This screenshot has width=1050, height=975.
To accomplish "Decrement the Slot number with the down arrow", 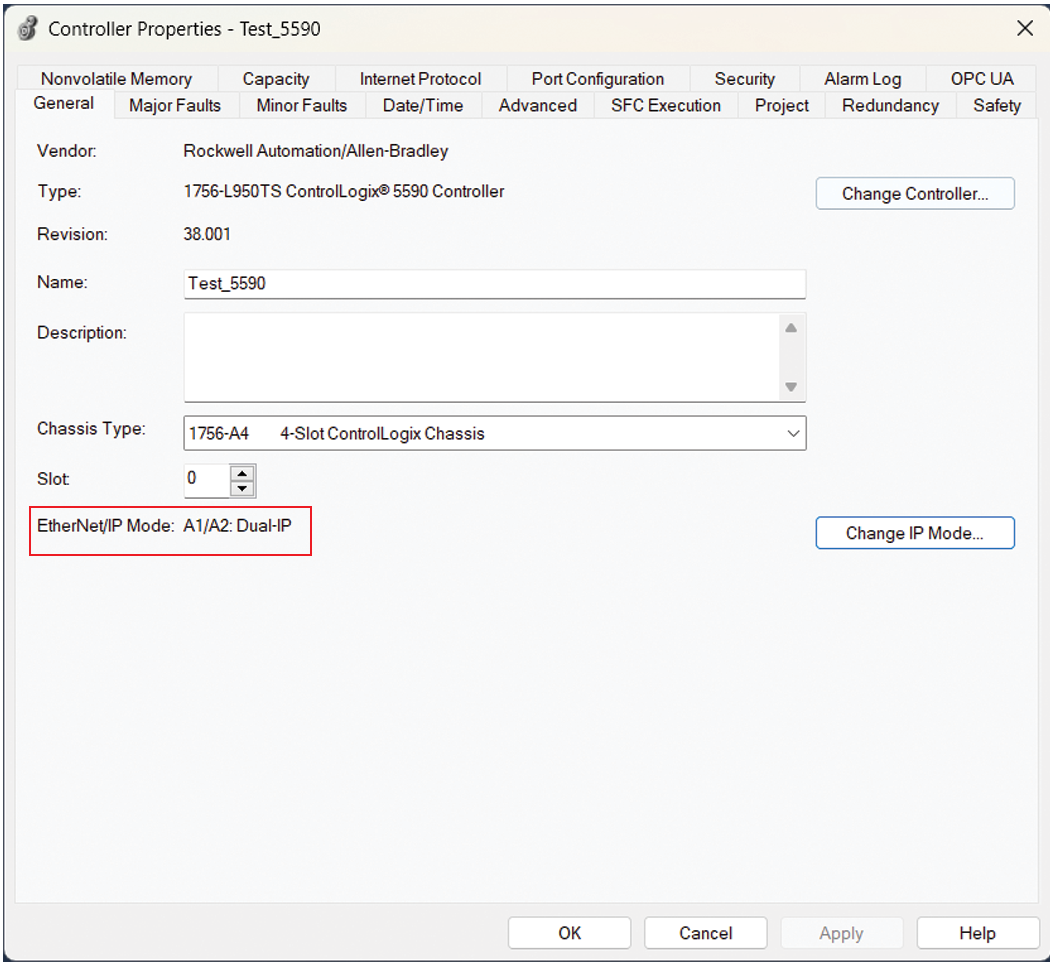I will (242, 487).
